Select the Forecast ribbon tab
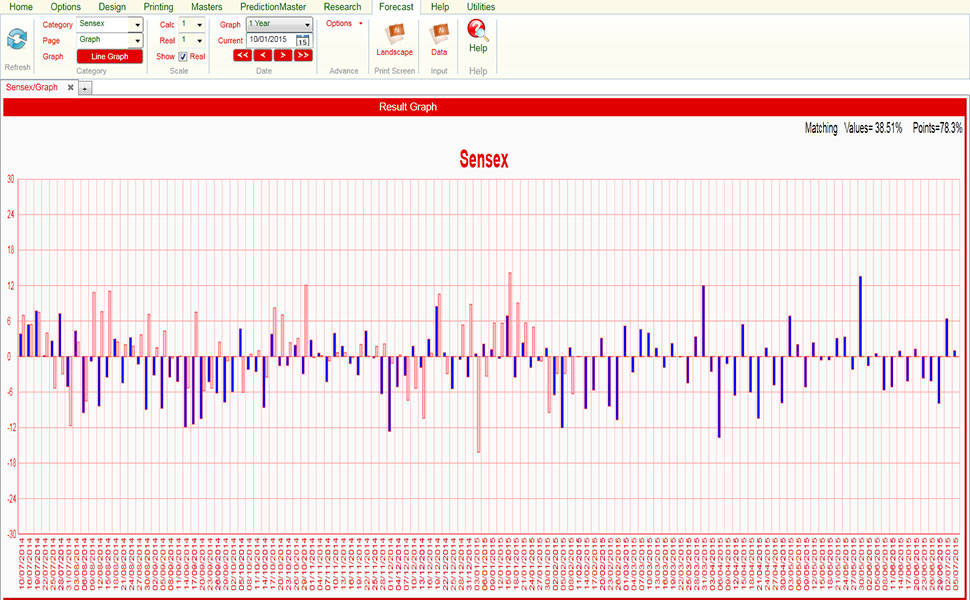The width and height of the screenshot is (970, 600). click(396, 7)
